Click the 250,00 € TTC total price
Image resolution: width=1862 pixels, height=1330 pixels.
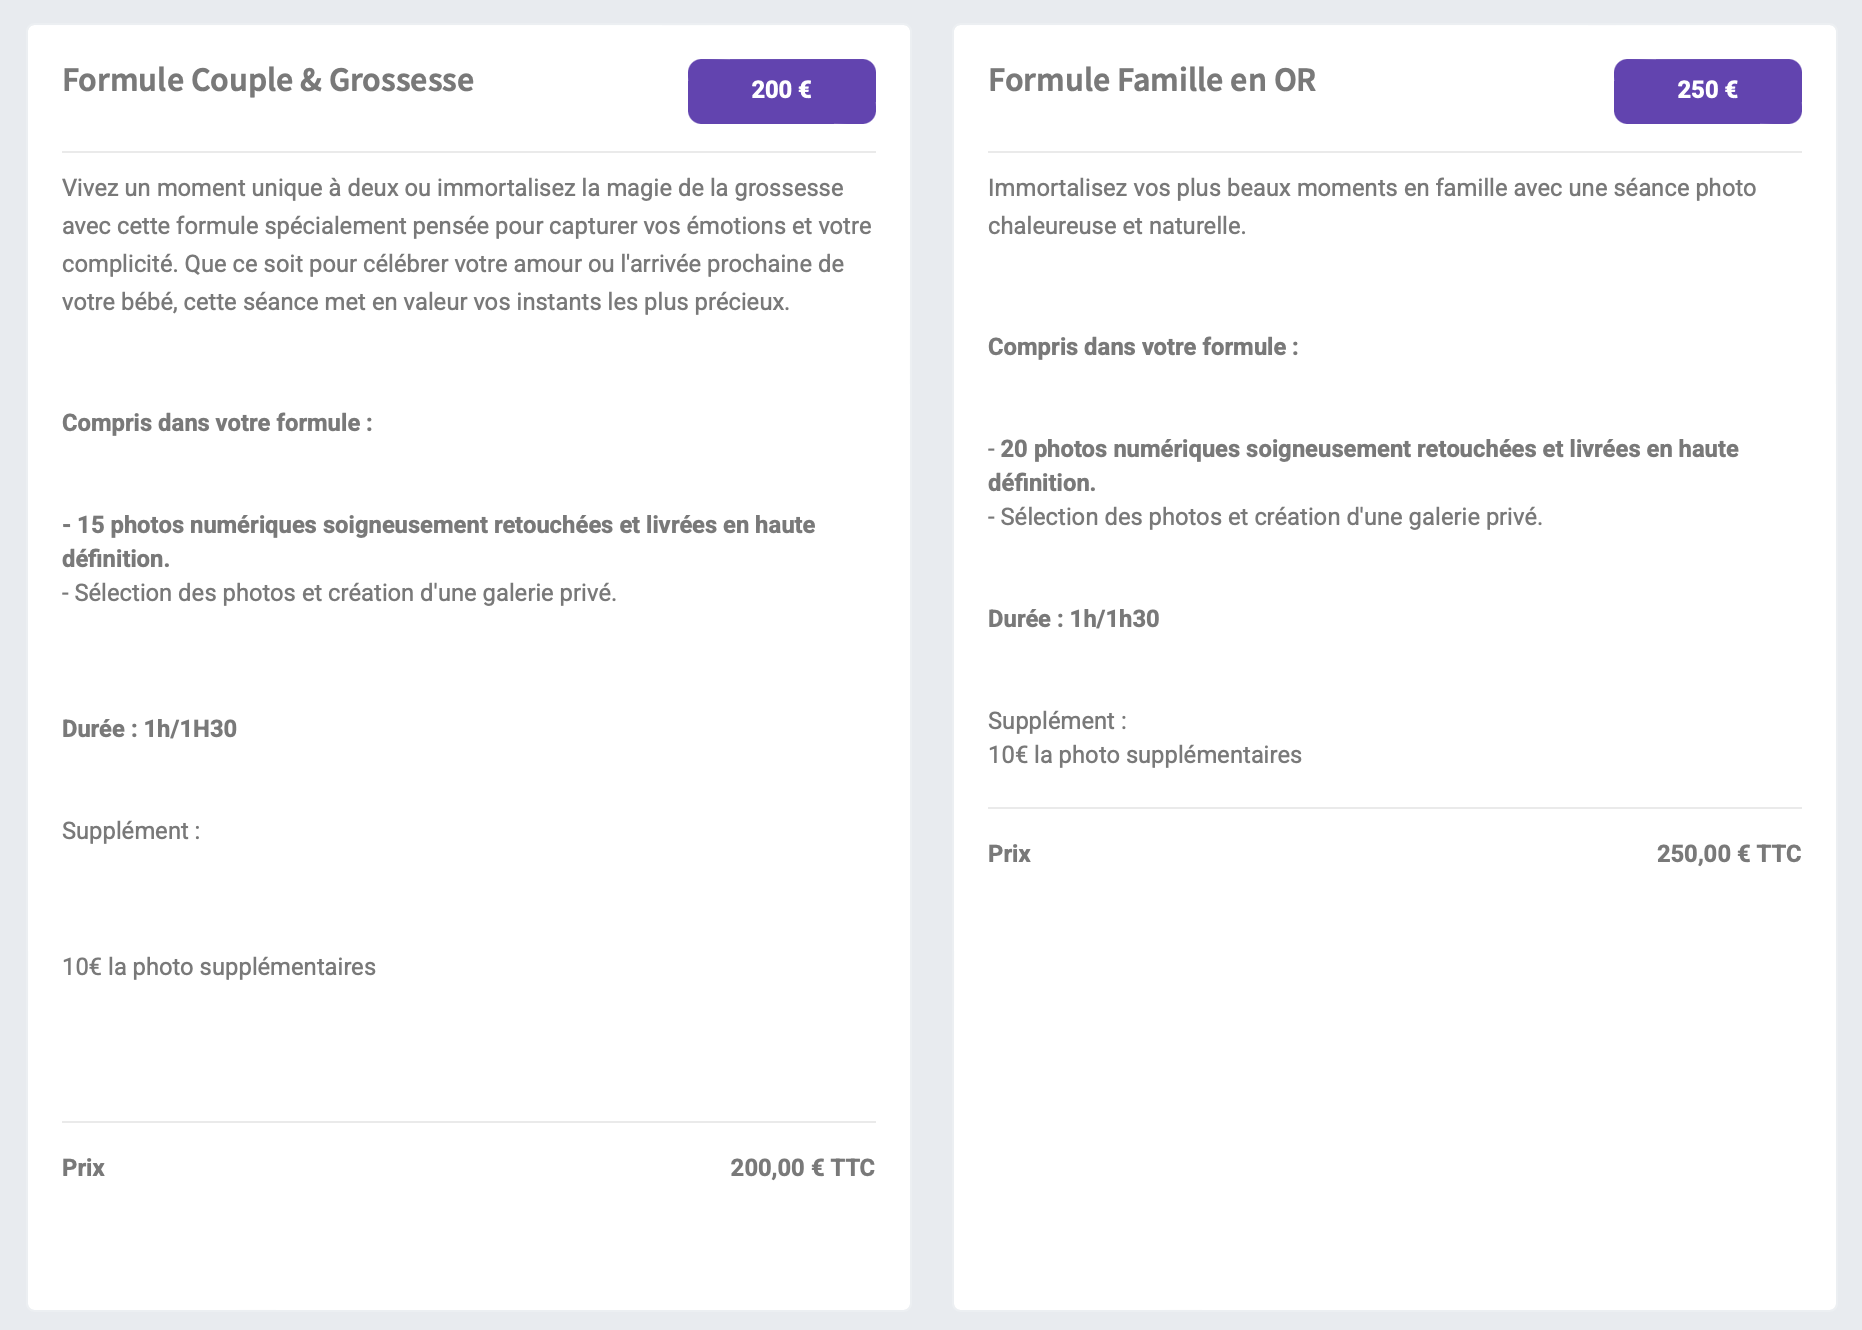pos(1728,854)
